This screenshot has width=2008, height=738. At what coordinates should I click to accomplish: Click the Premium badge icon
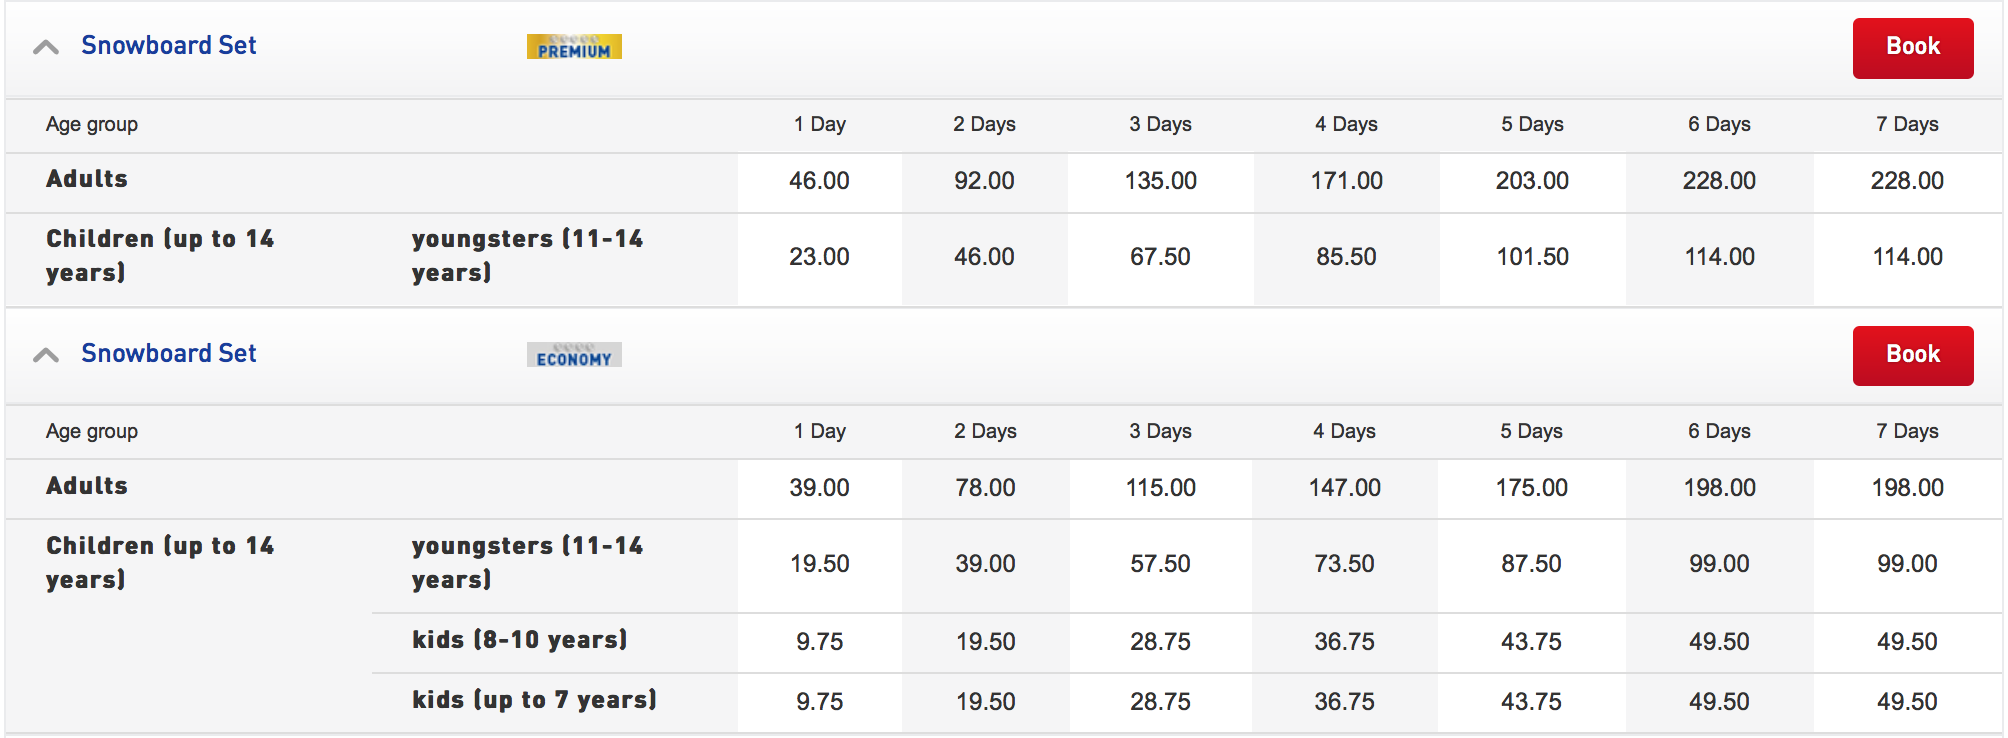point(574,47)
